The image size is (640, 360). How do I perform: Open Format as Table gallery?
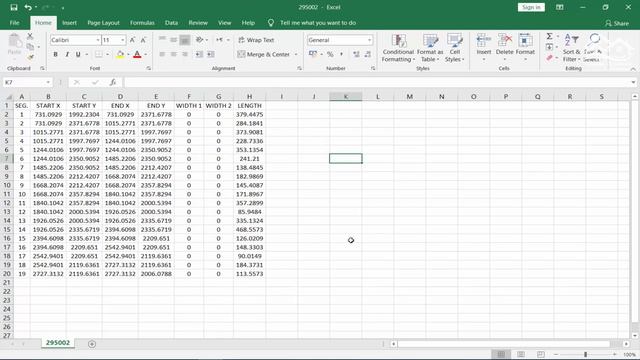coord(430,48)
